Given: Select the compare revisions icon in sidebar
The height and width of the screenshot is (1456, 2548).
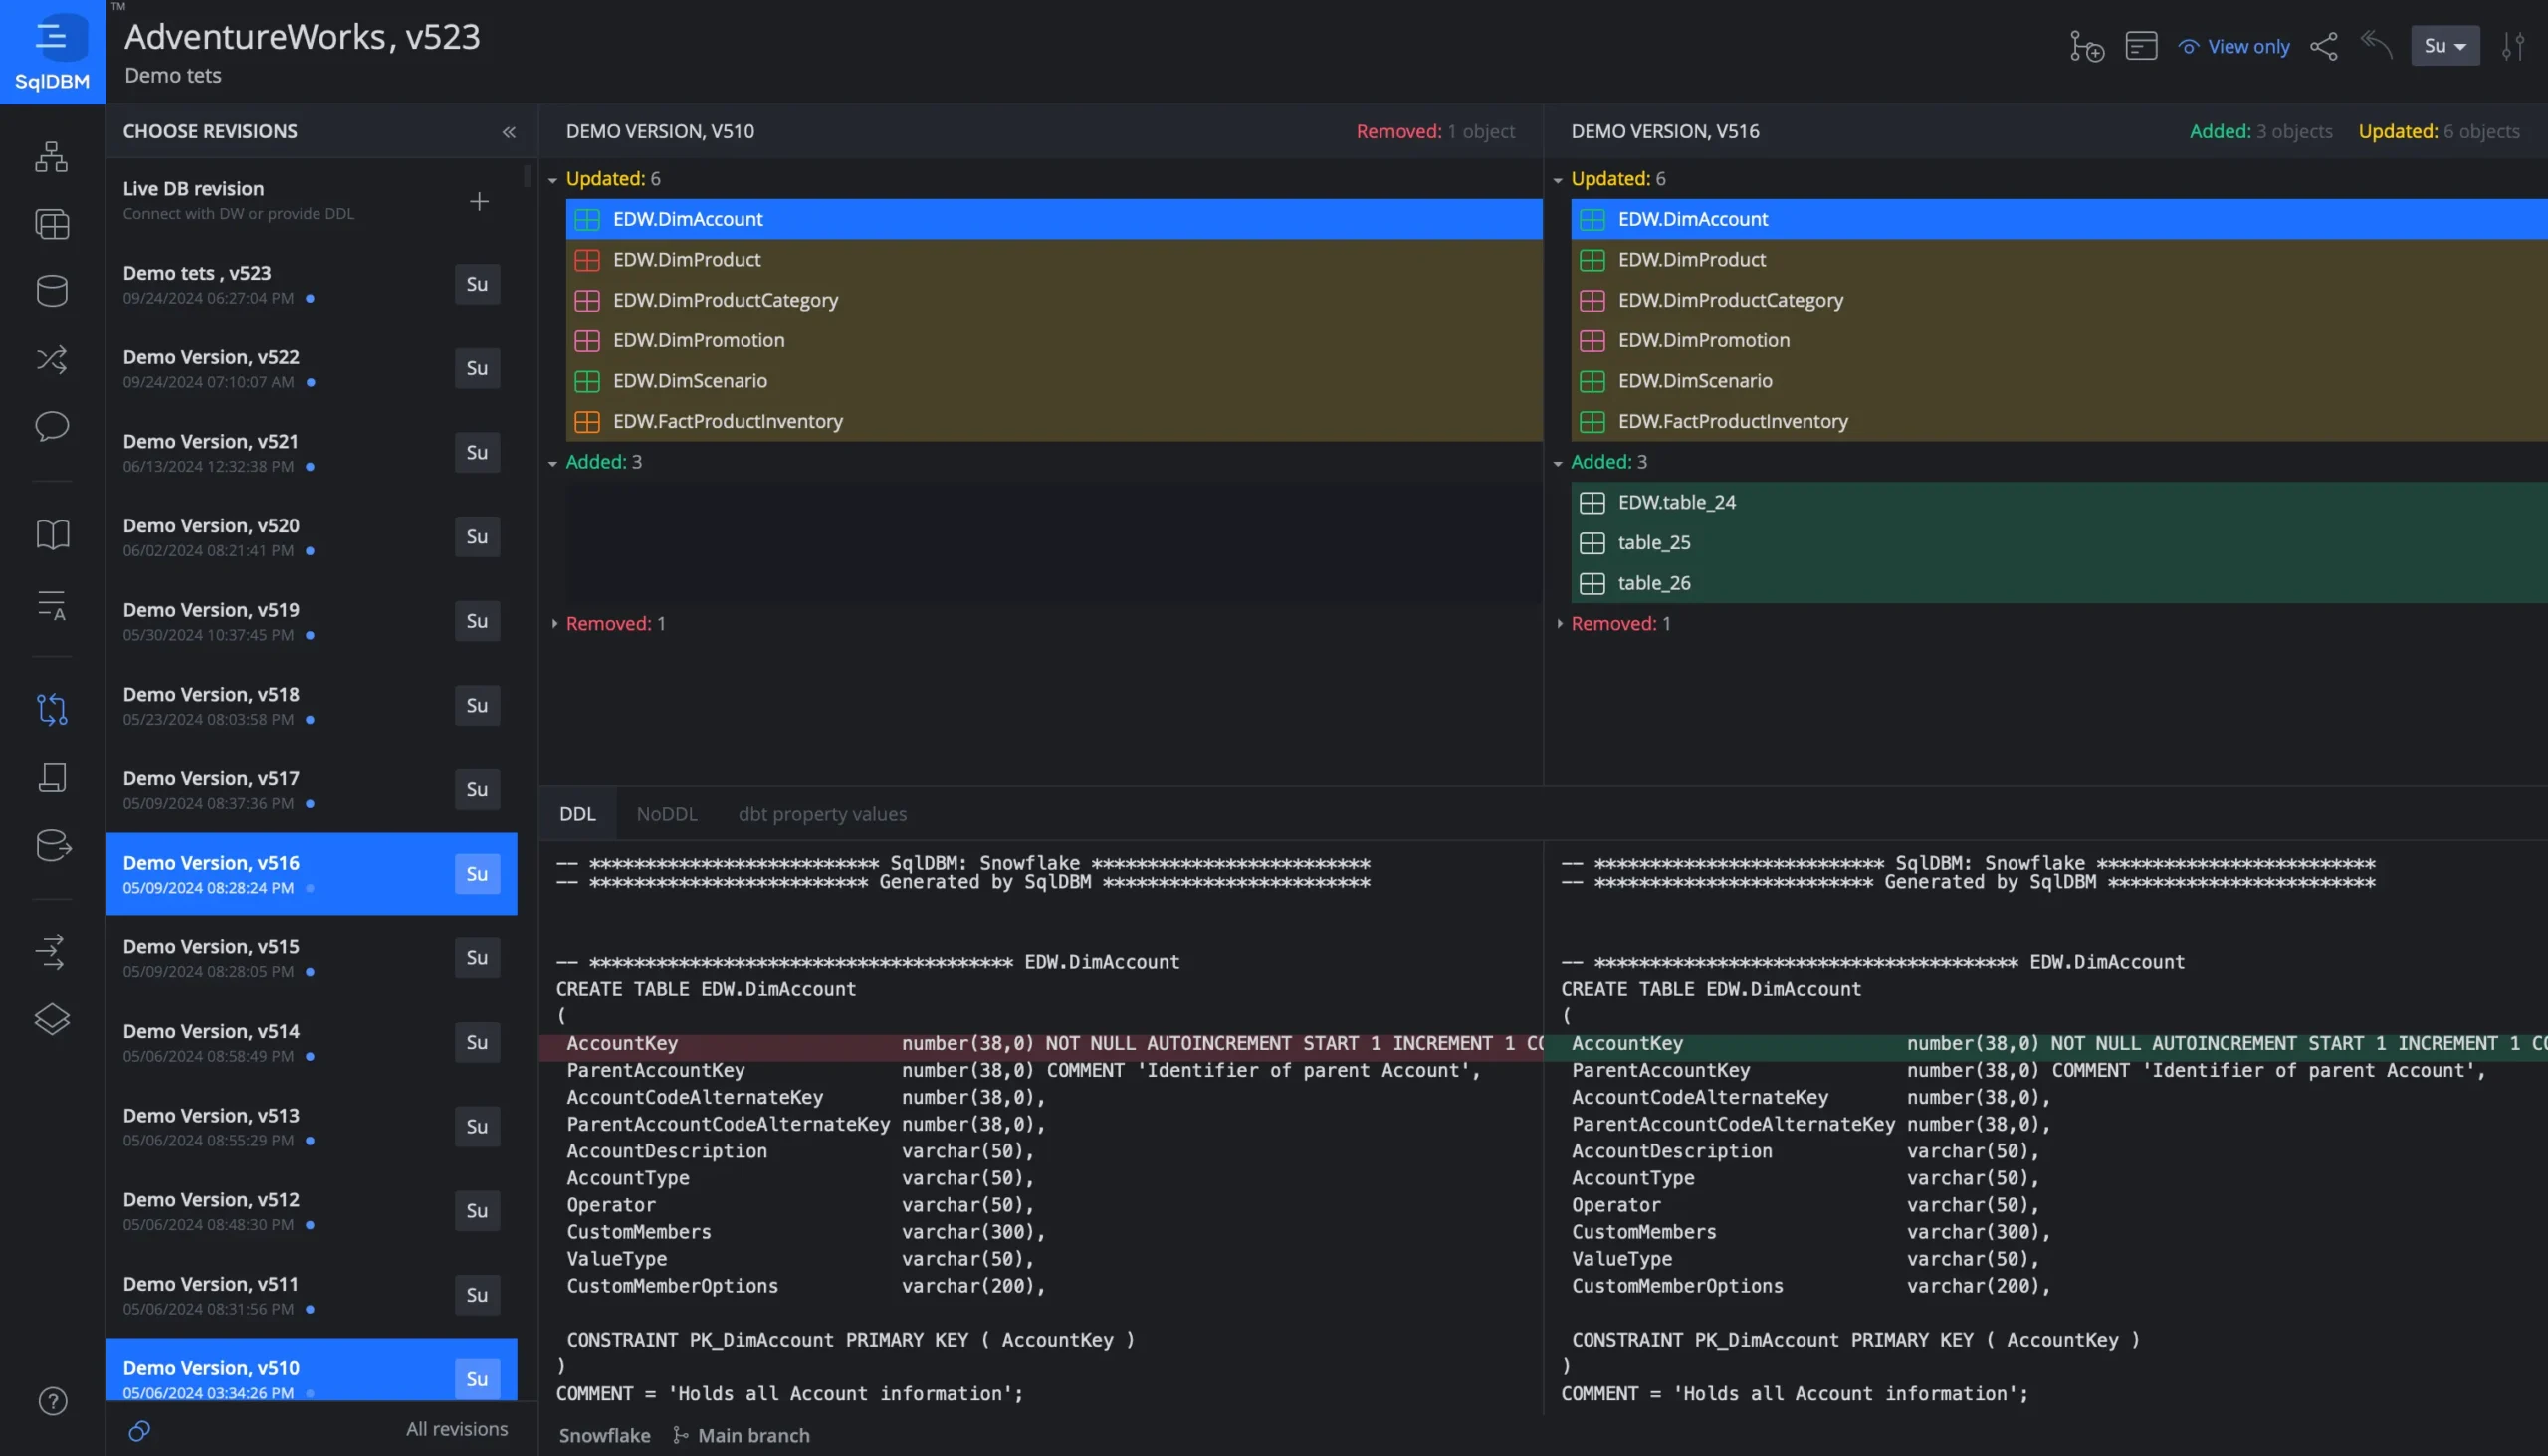Looking at the screenshot, I should [52, 710].
